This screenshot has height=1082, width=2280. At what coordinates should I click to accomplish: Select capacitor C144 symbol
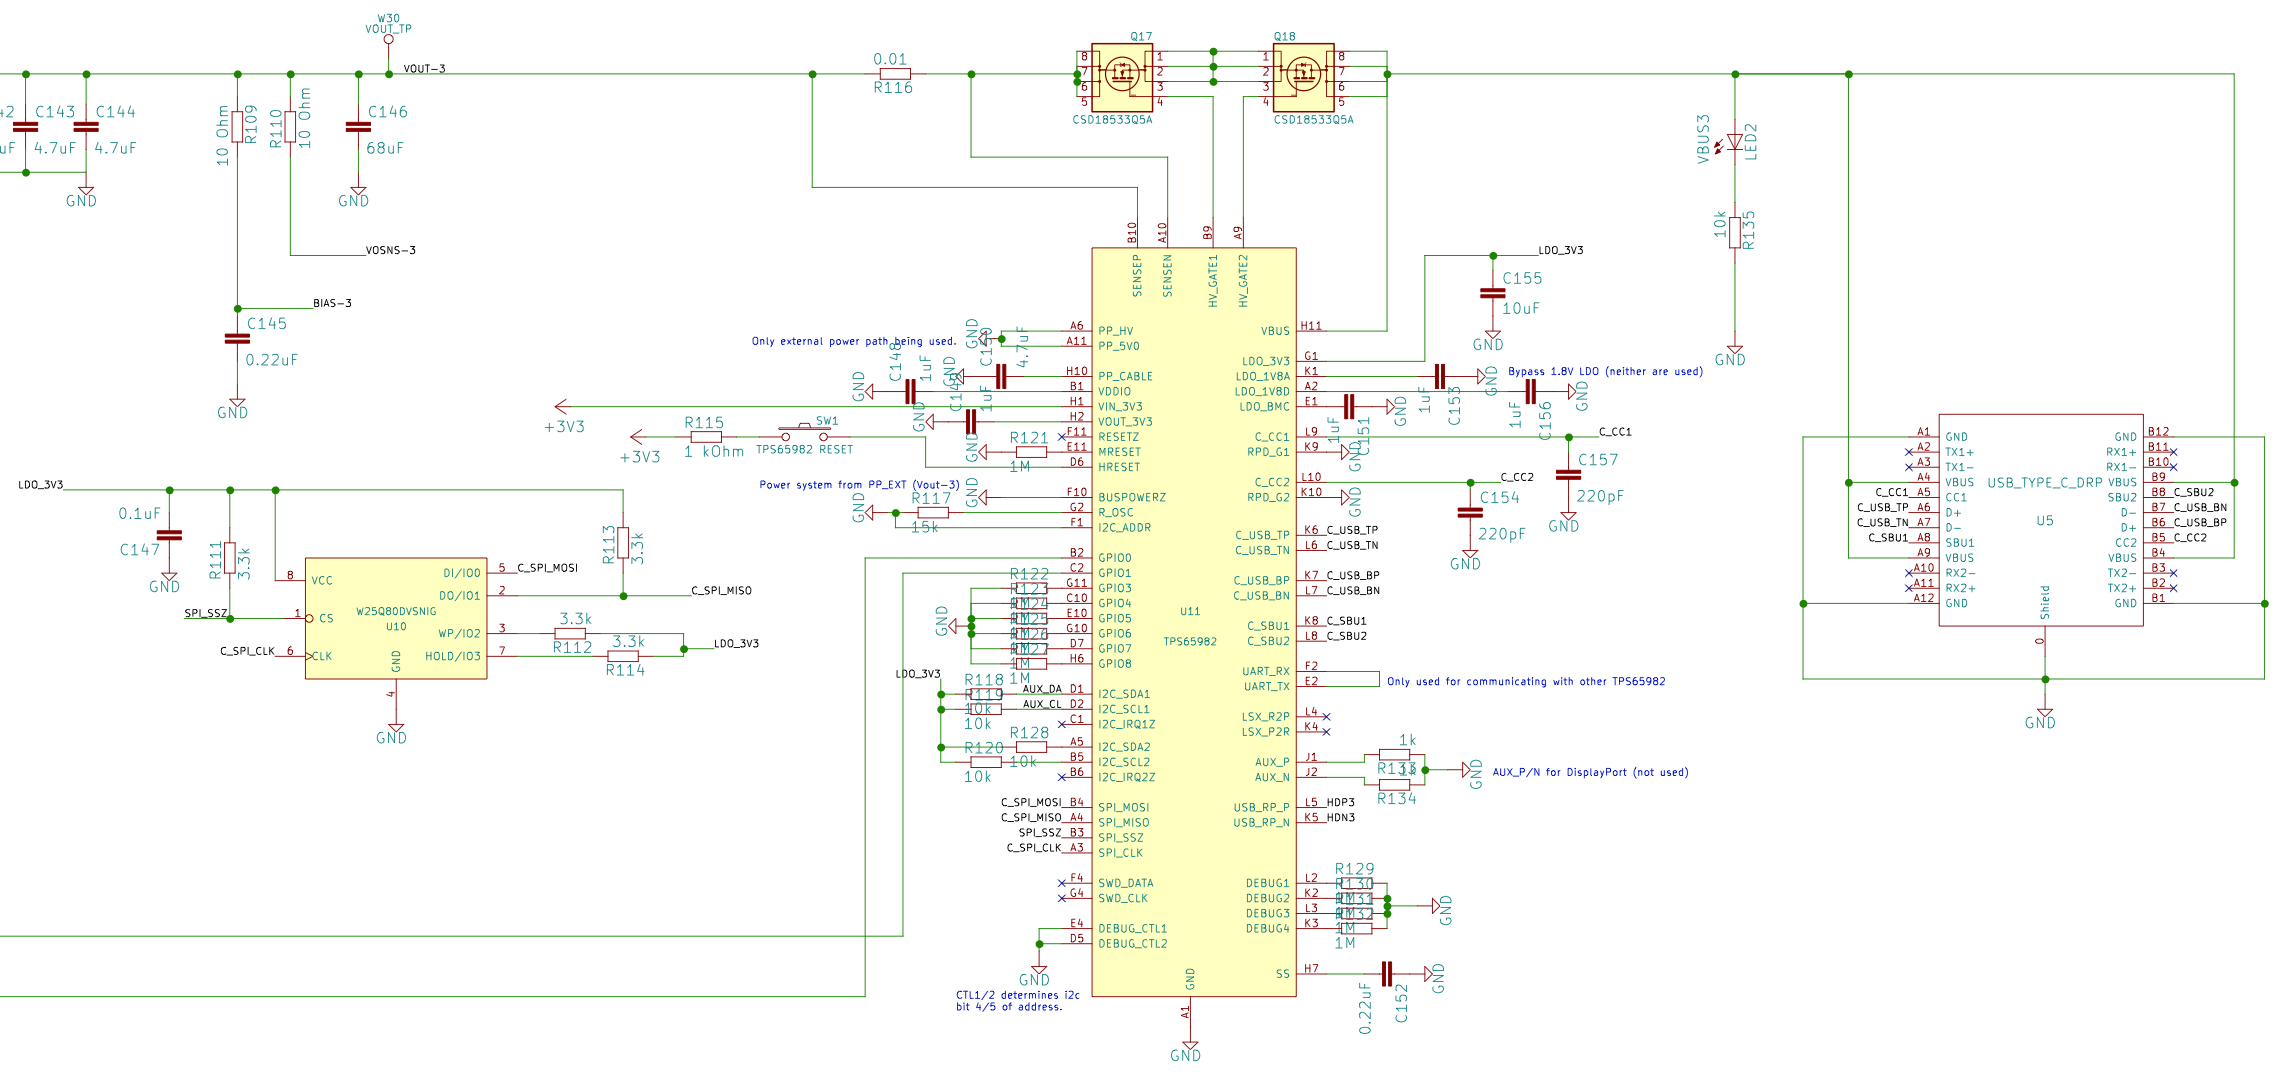pyautogui.click(x=87, y=127)
